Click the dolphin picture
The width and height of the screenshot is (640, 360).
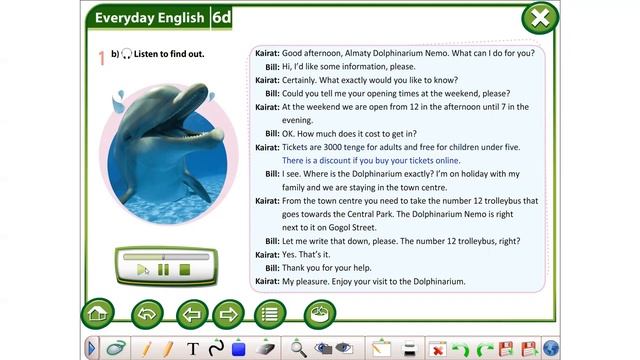tap(168, 153)
